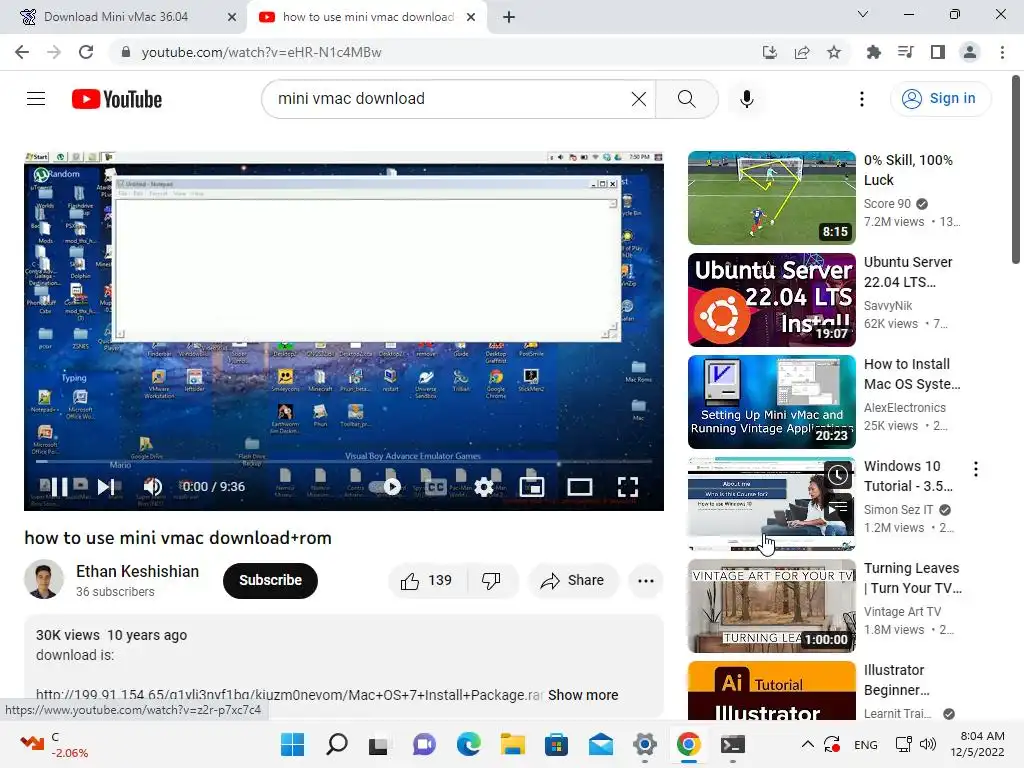Go back in browser history

coord(22,52)
